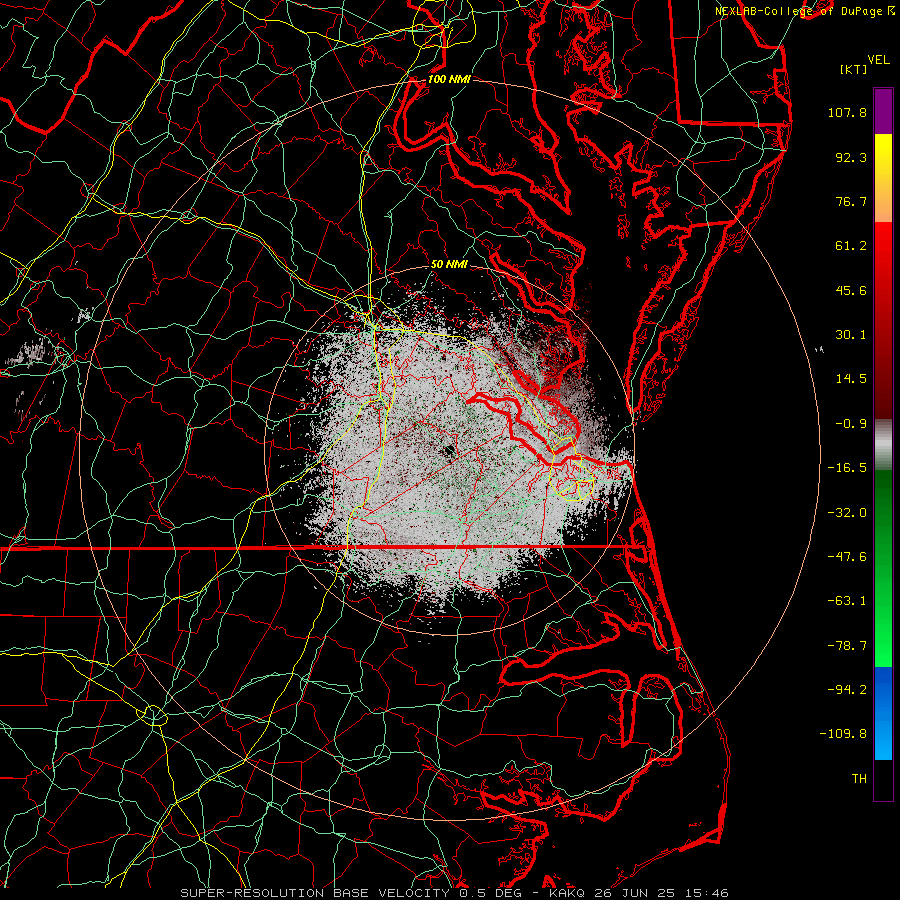900x900 pixels.
Task: Select the 92.3 legend value
Action: (851, 157)
